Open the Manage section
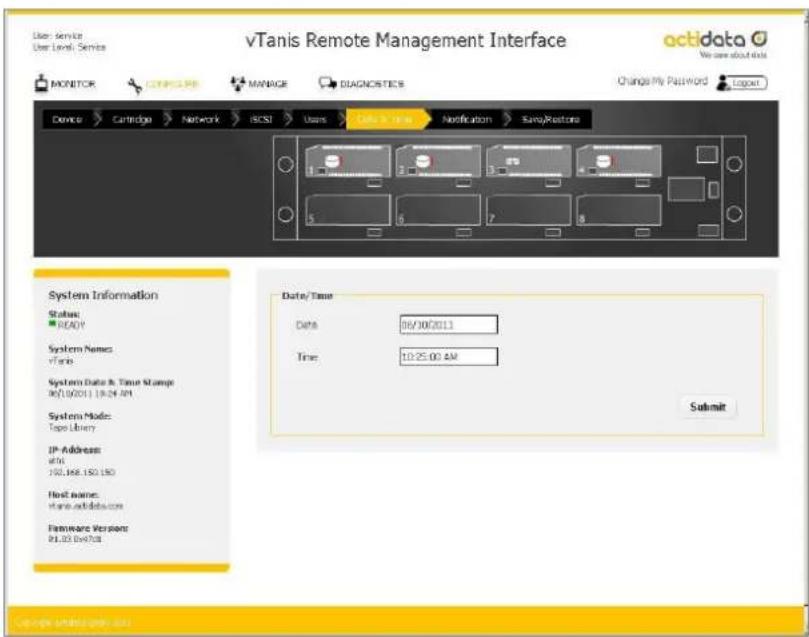Screen dimensions: 809x637 [x=258, y=84]
